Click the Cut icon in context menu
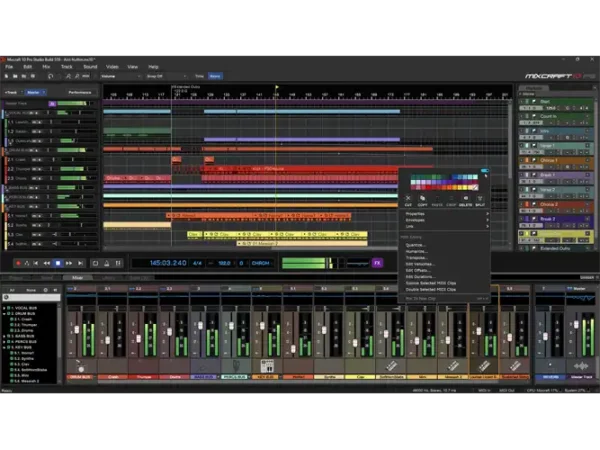 [408, 200]
